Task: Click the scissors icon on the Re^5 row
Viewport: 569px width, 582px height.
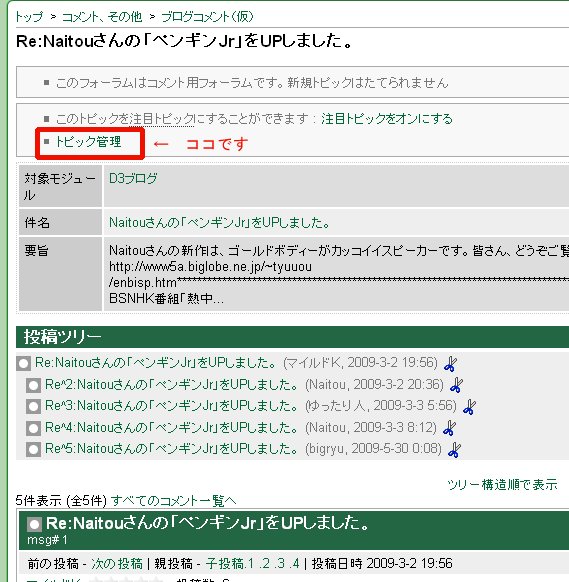Action: click(455, 450)
